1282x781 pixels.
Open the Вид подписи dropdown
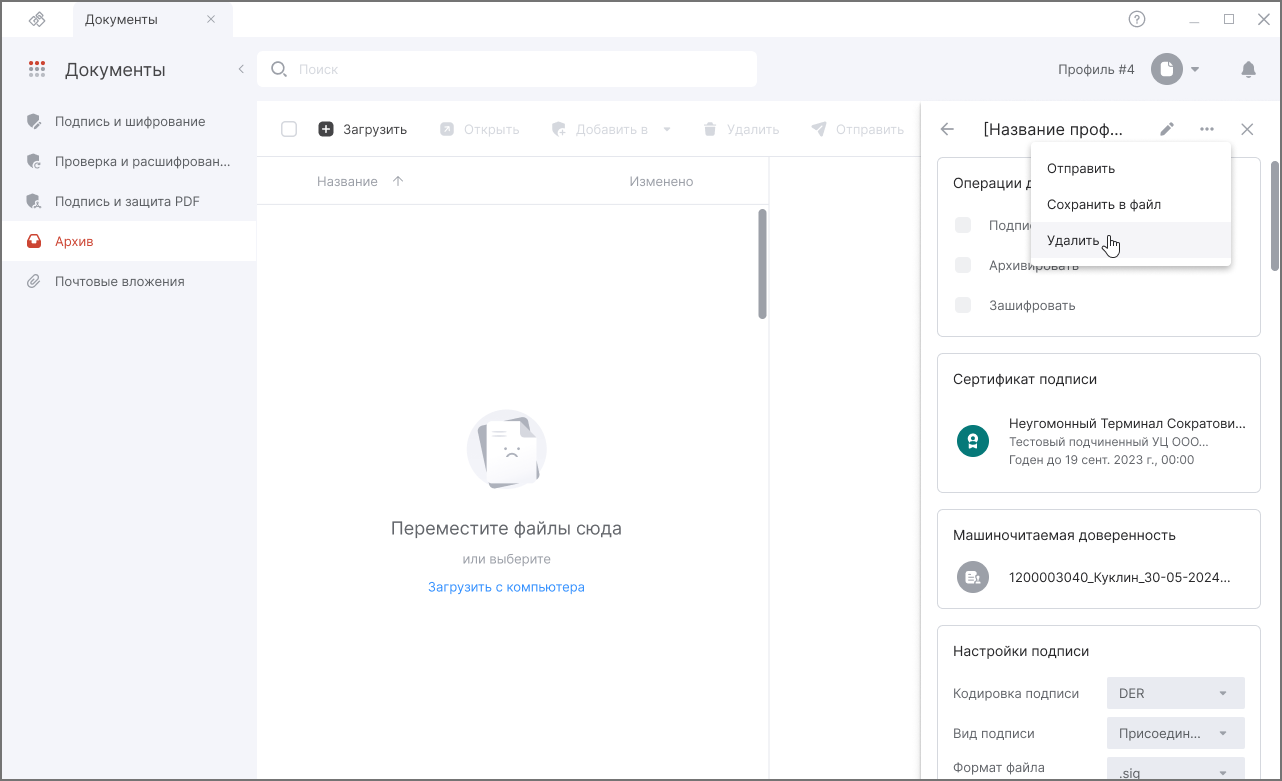(x=1176, y=733)
